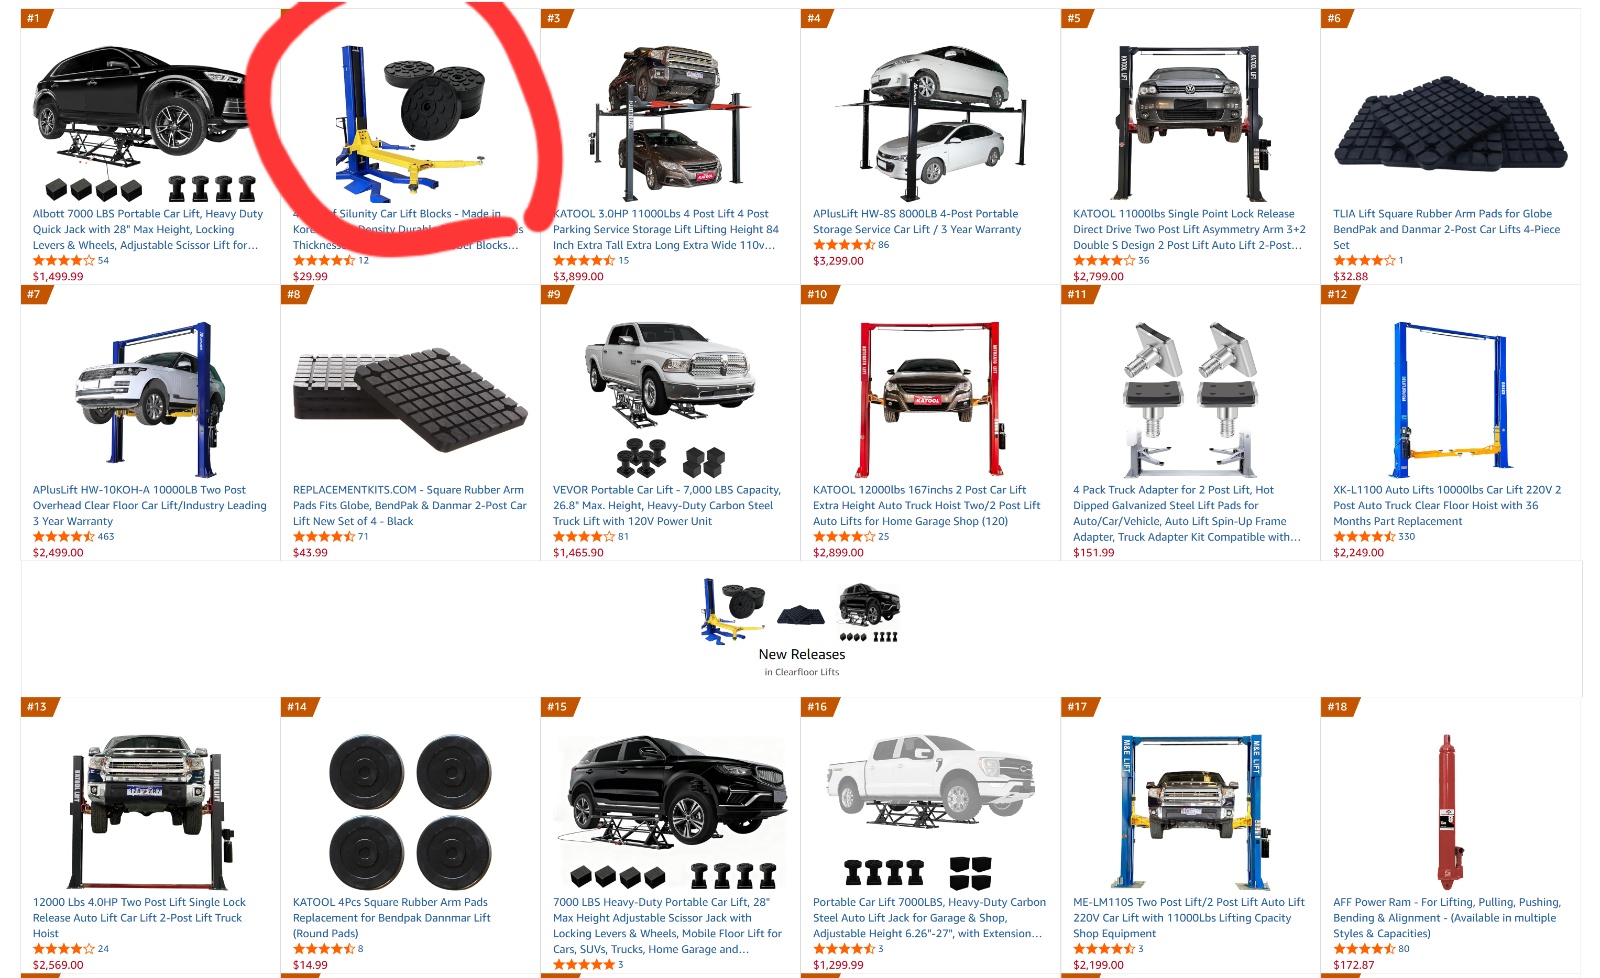Click the XK-L1100 star rating with 330 reviews
The height and width of the screenshot is (978, 1600).
coord(1364,537)
